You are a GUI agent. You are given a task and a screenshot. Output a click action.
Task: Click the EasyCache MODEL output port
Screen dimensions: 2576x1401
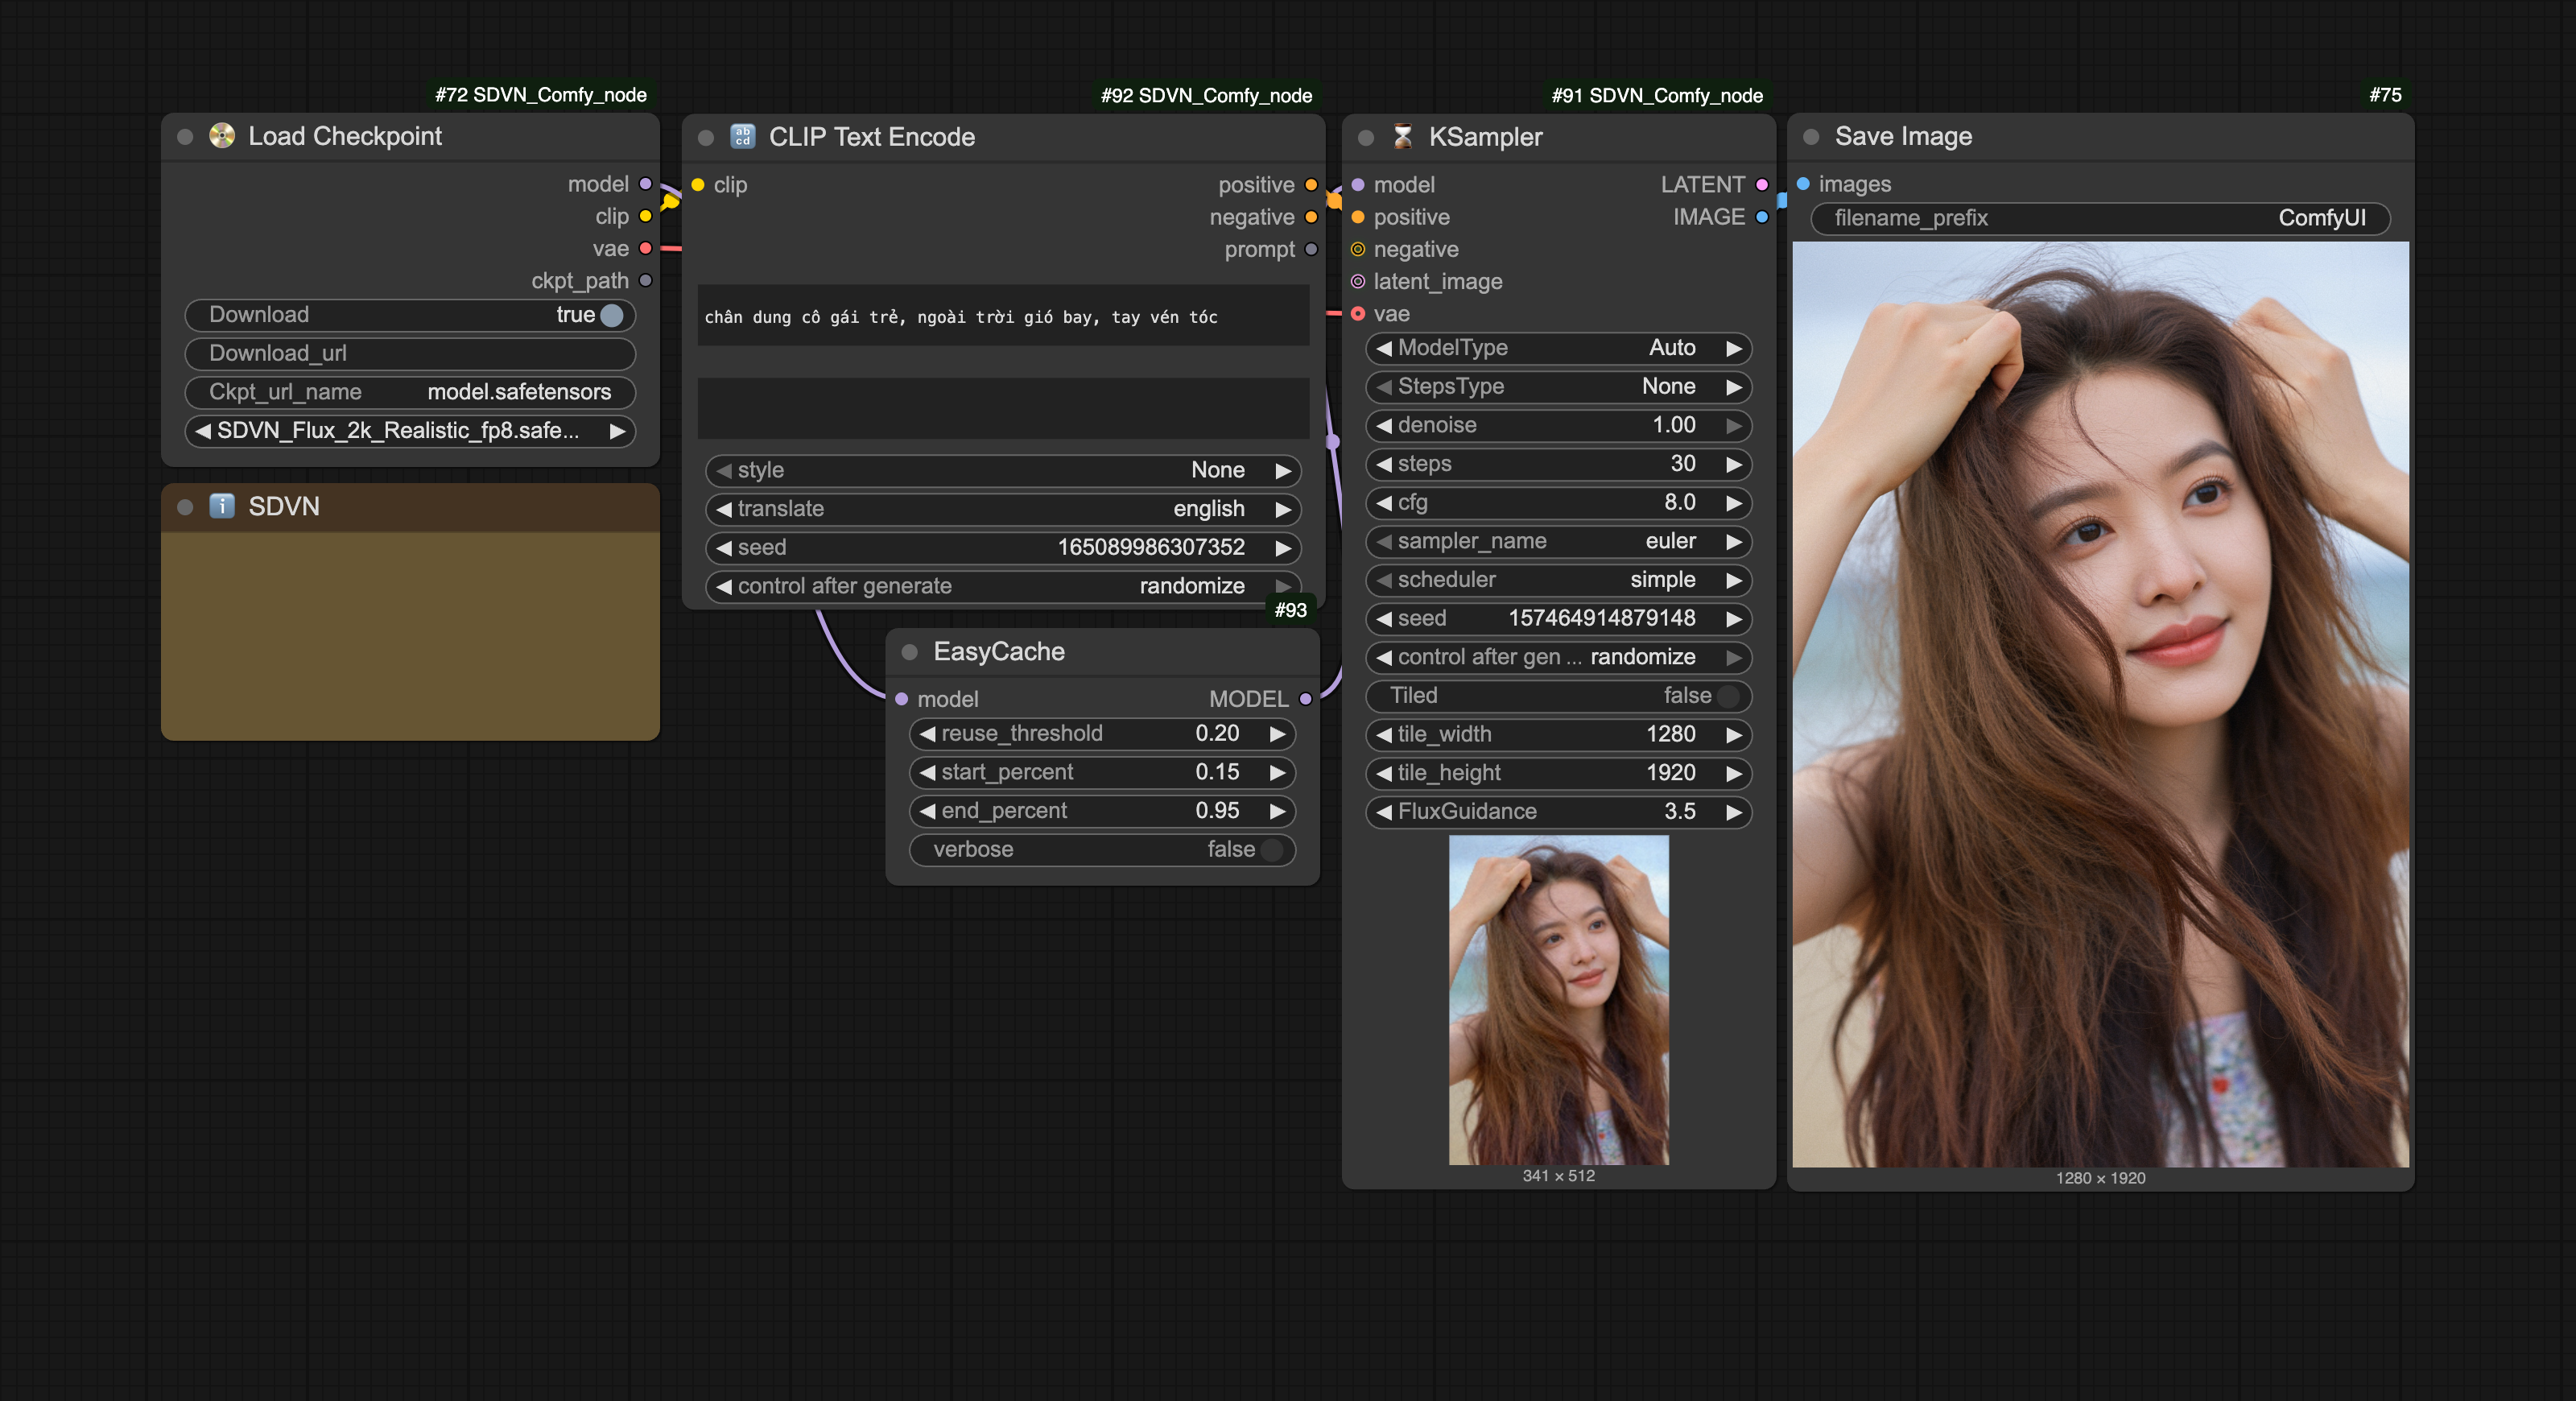(x=1305, y=699)
